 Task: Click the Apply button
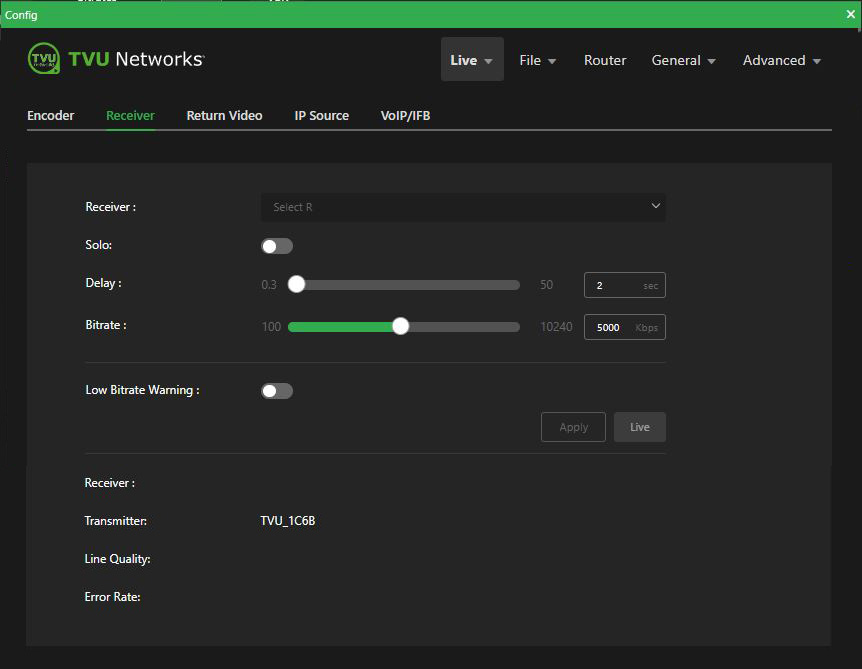pyautogui.click(x=573, y=426)
